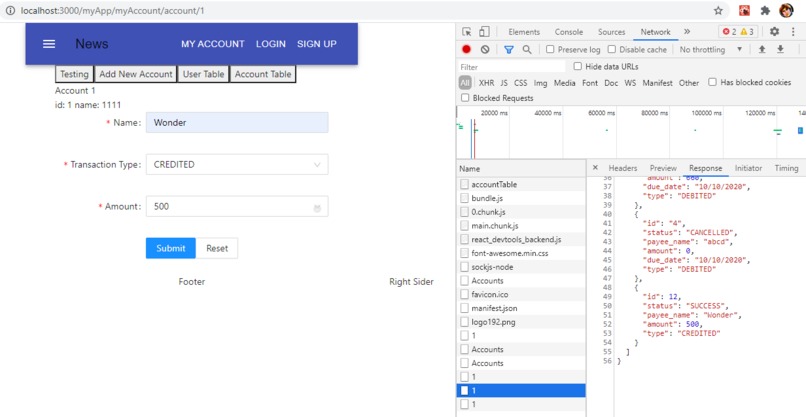Switch to the Console tab
Screen dimensions: 806x417
point(569,32)
